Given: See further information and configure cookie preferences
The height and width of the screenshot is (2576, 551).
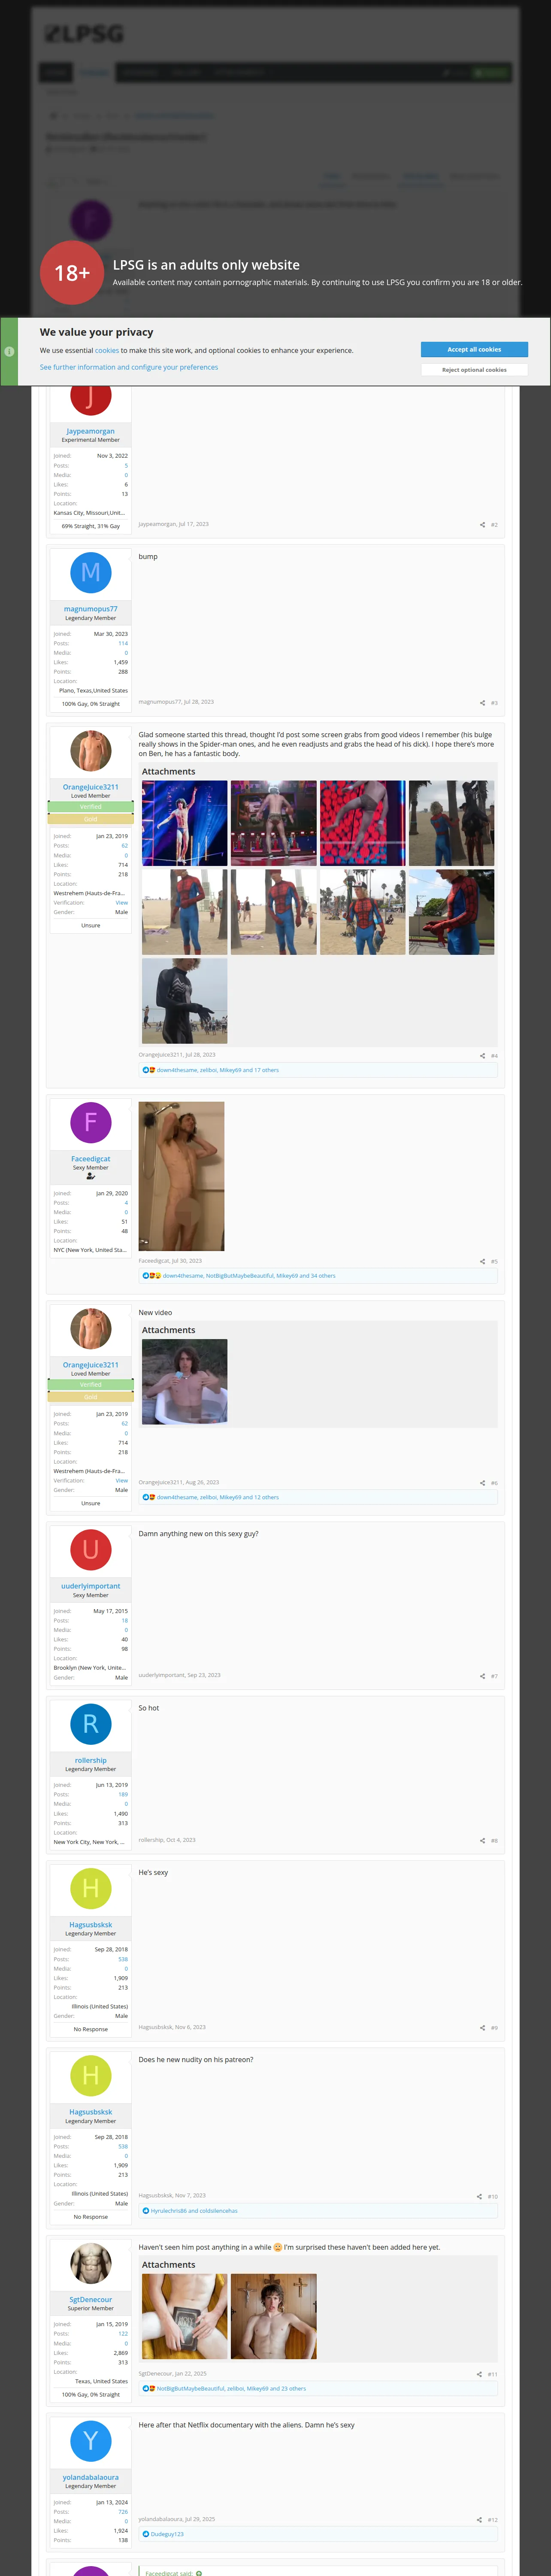Looking at the screenshot, I should 129,367.
